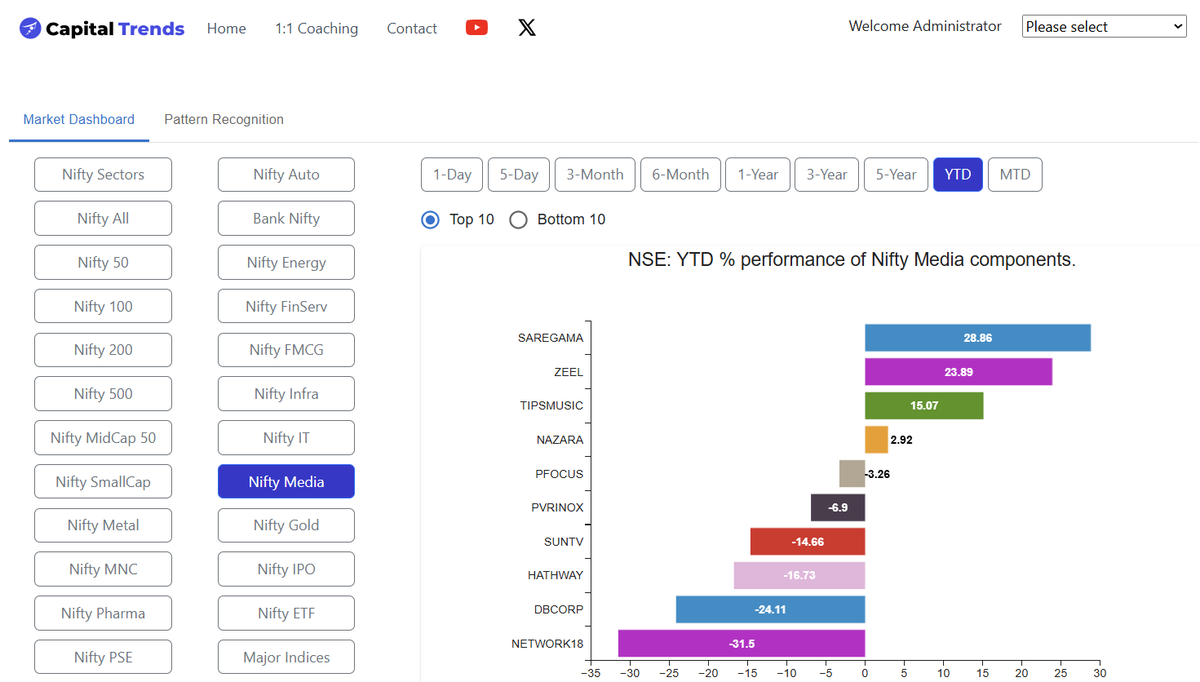Click the Capital Trends logo
This screenshot has width=1200, height=682.
click(102, 29)
